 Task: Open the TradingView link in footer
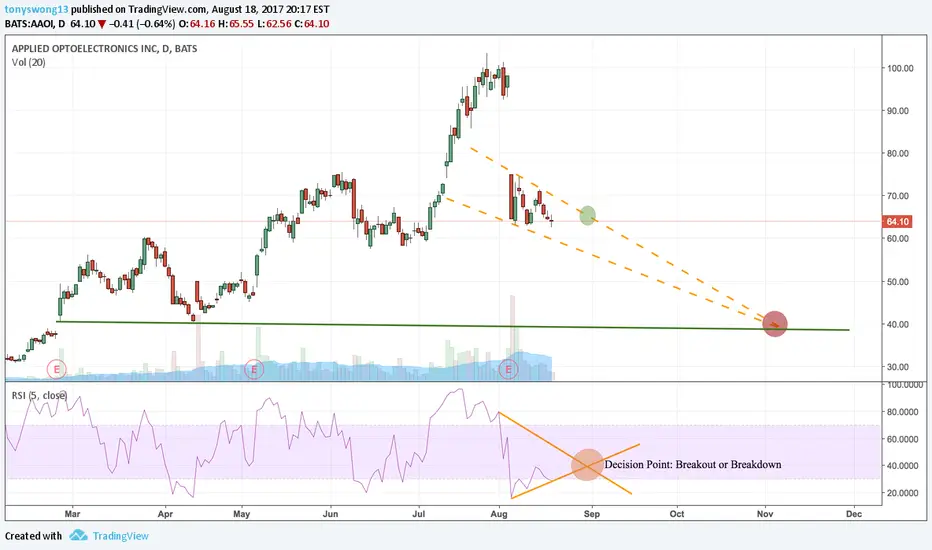coord(121,536)
